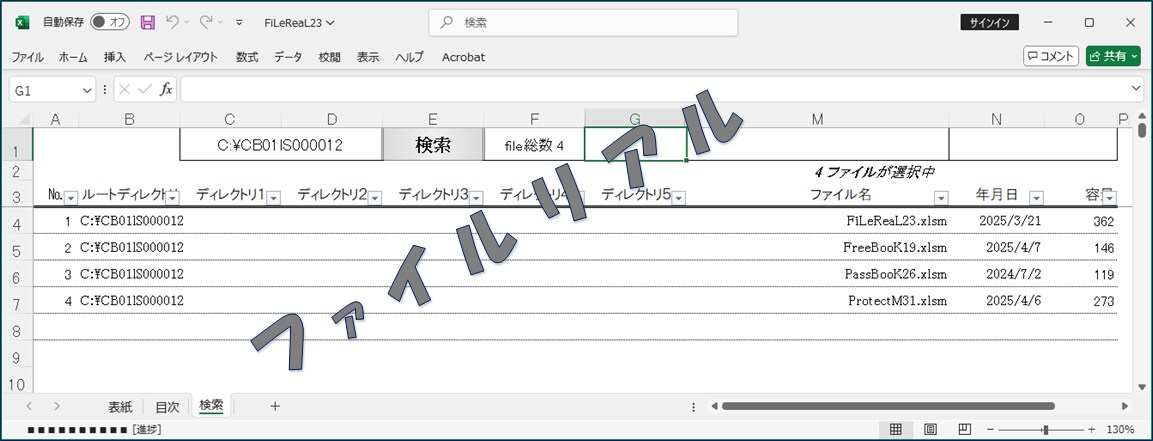Select the FreeBooK19.xlsm file name cell
This screenshot has width=1153, height=441.
point(818,247)
